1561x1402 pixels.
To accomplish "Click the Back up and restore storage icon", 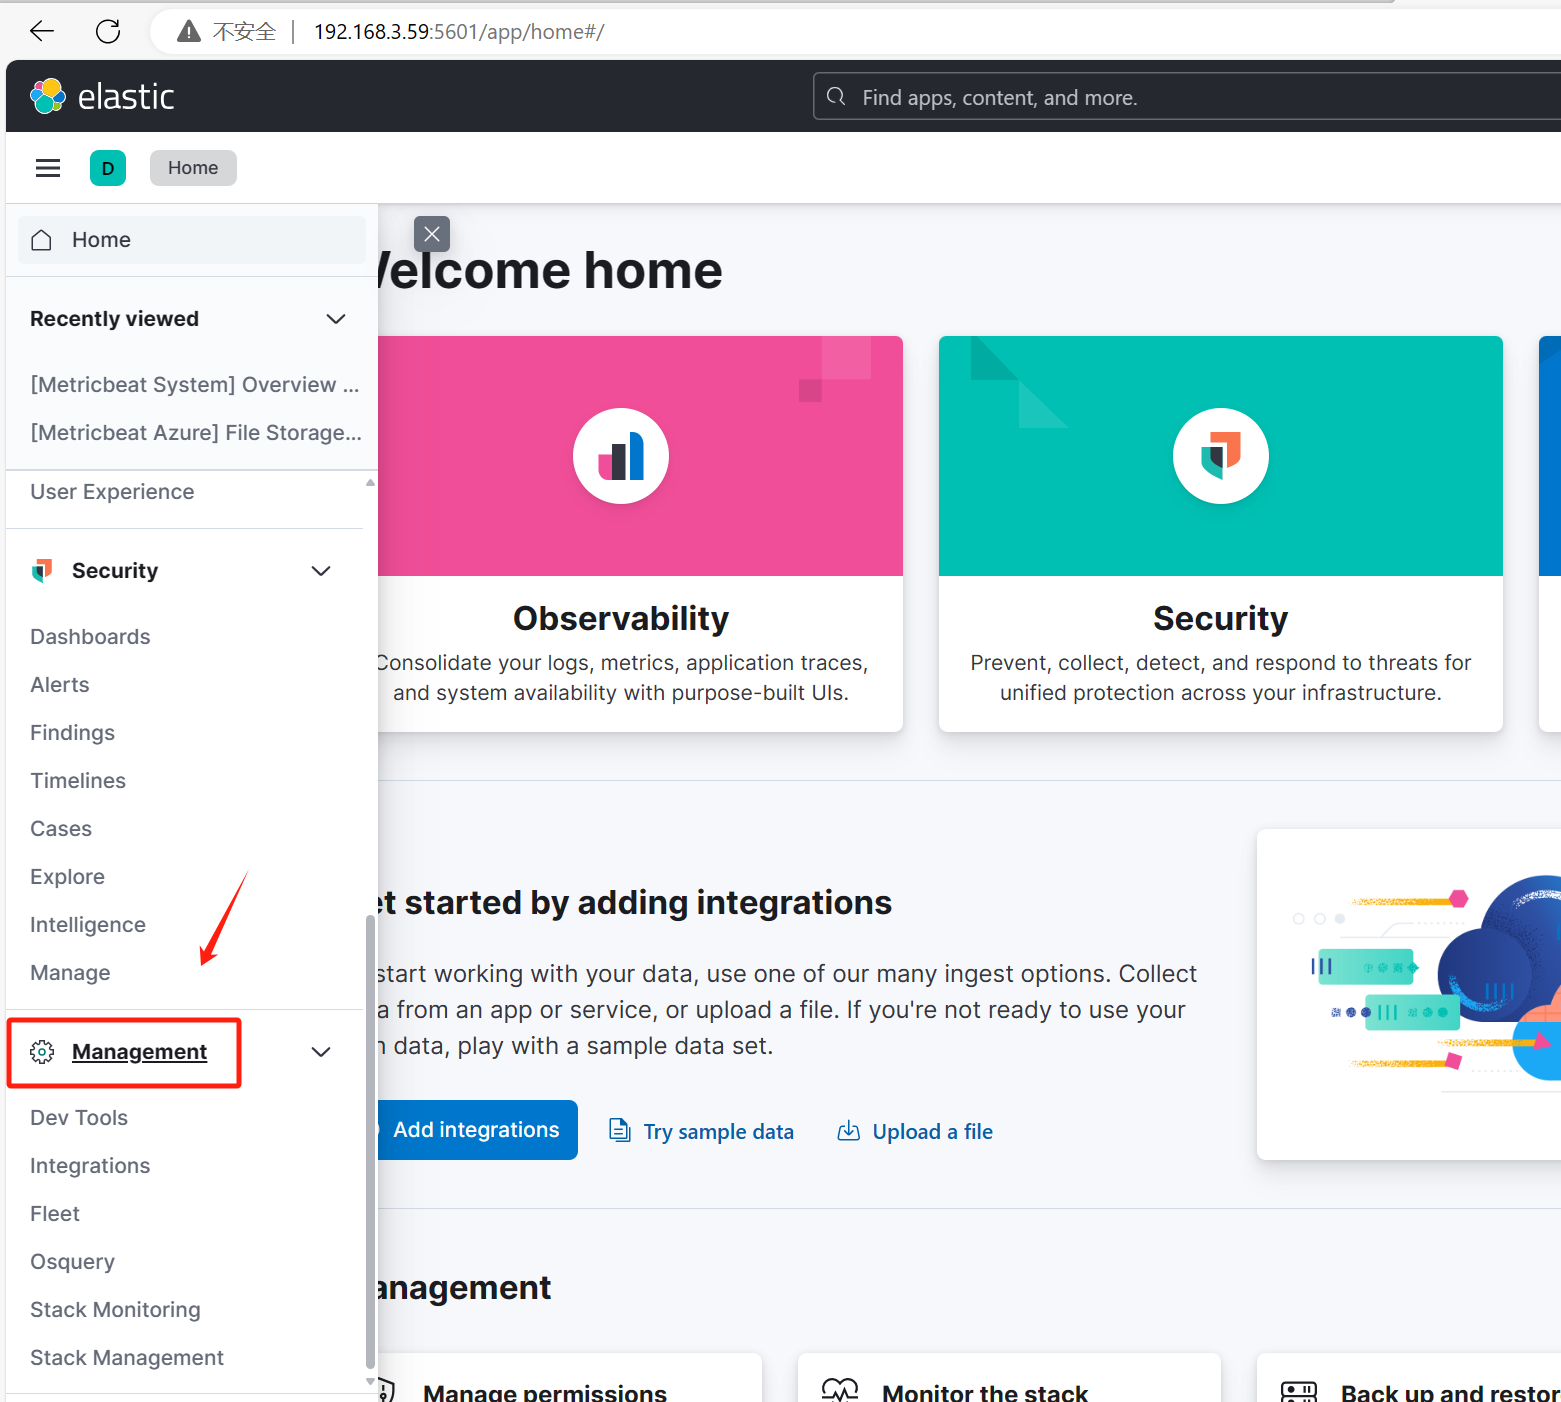I will pyautogui.click(x=1299, y=1391).
